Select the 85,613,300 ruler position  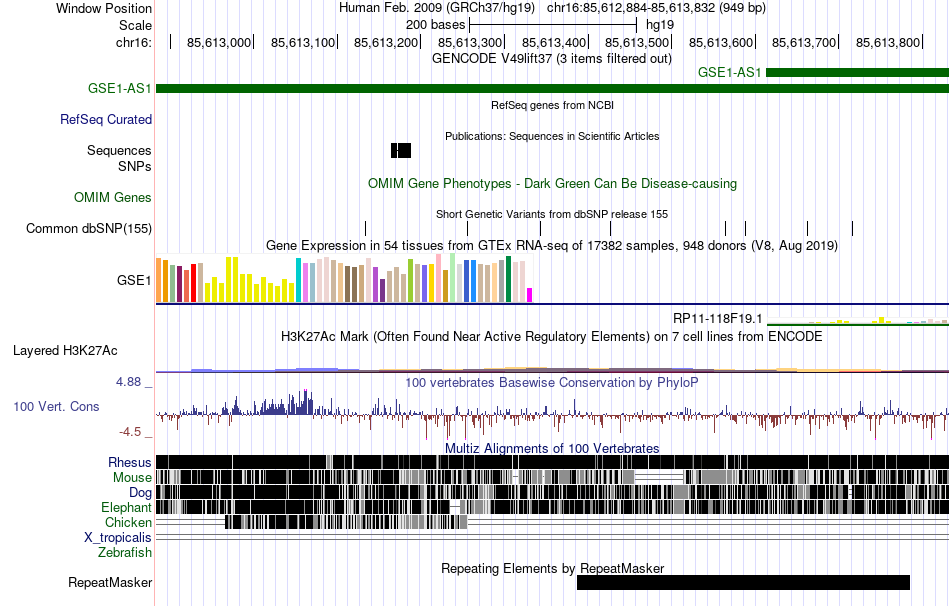[x=470, y=42]
